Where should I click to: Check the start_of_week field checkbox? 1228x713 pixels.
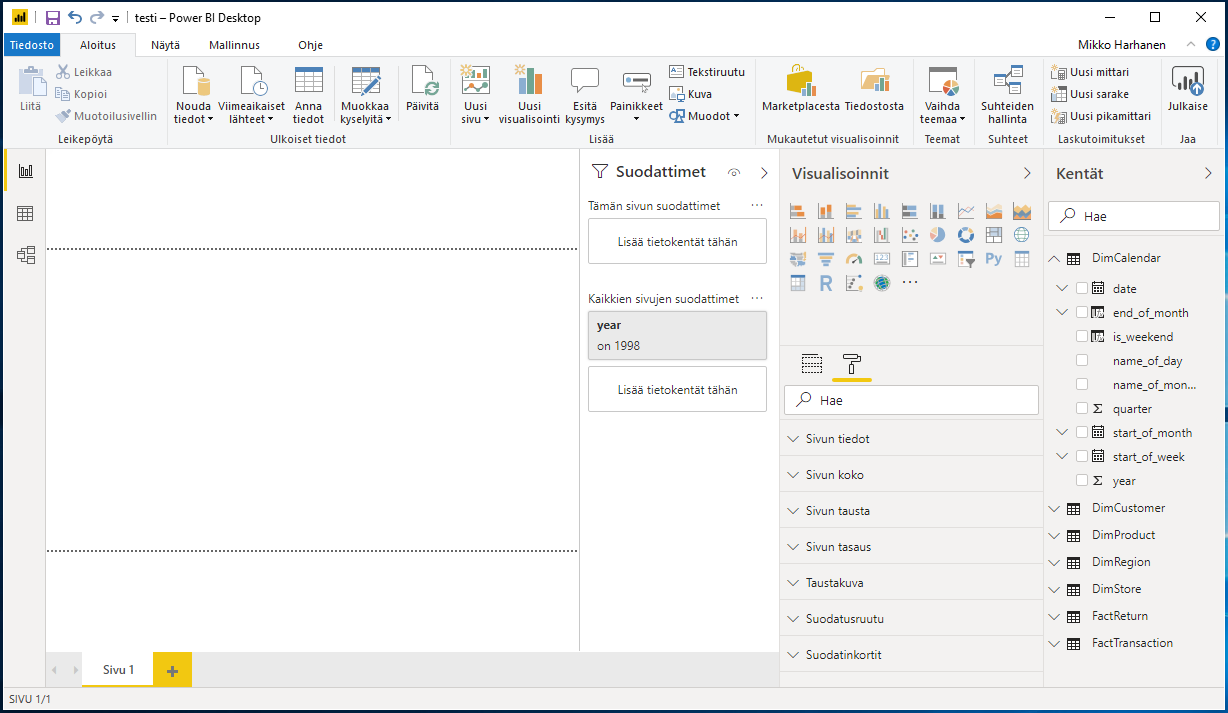pos(1082,456)
